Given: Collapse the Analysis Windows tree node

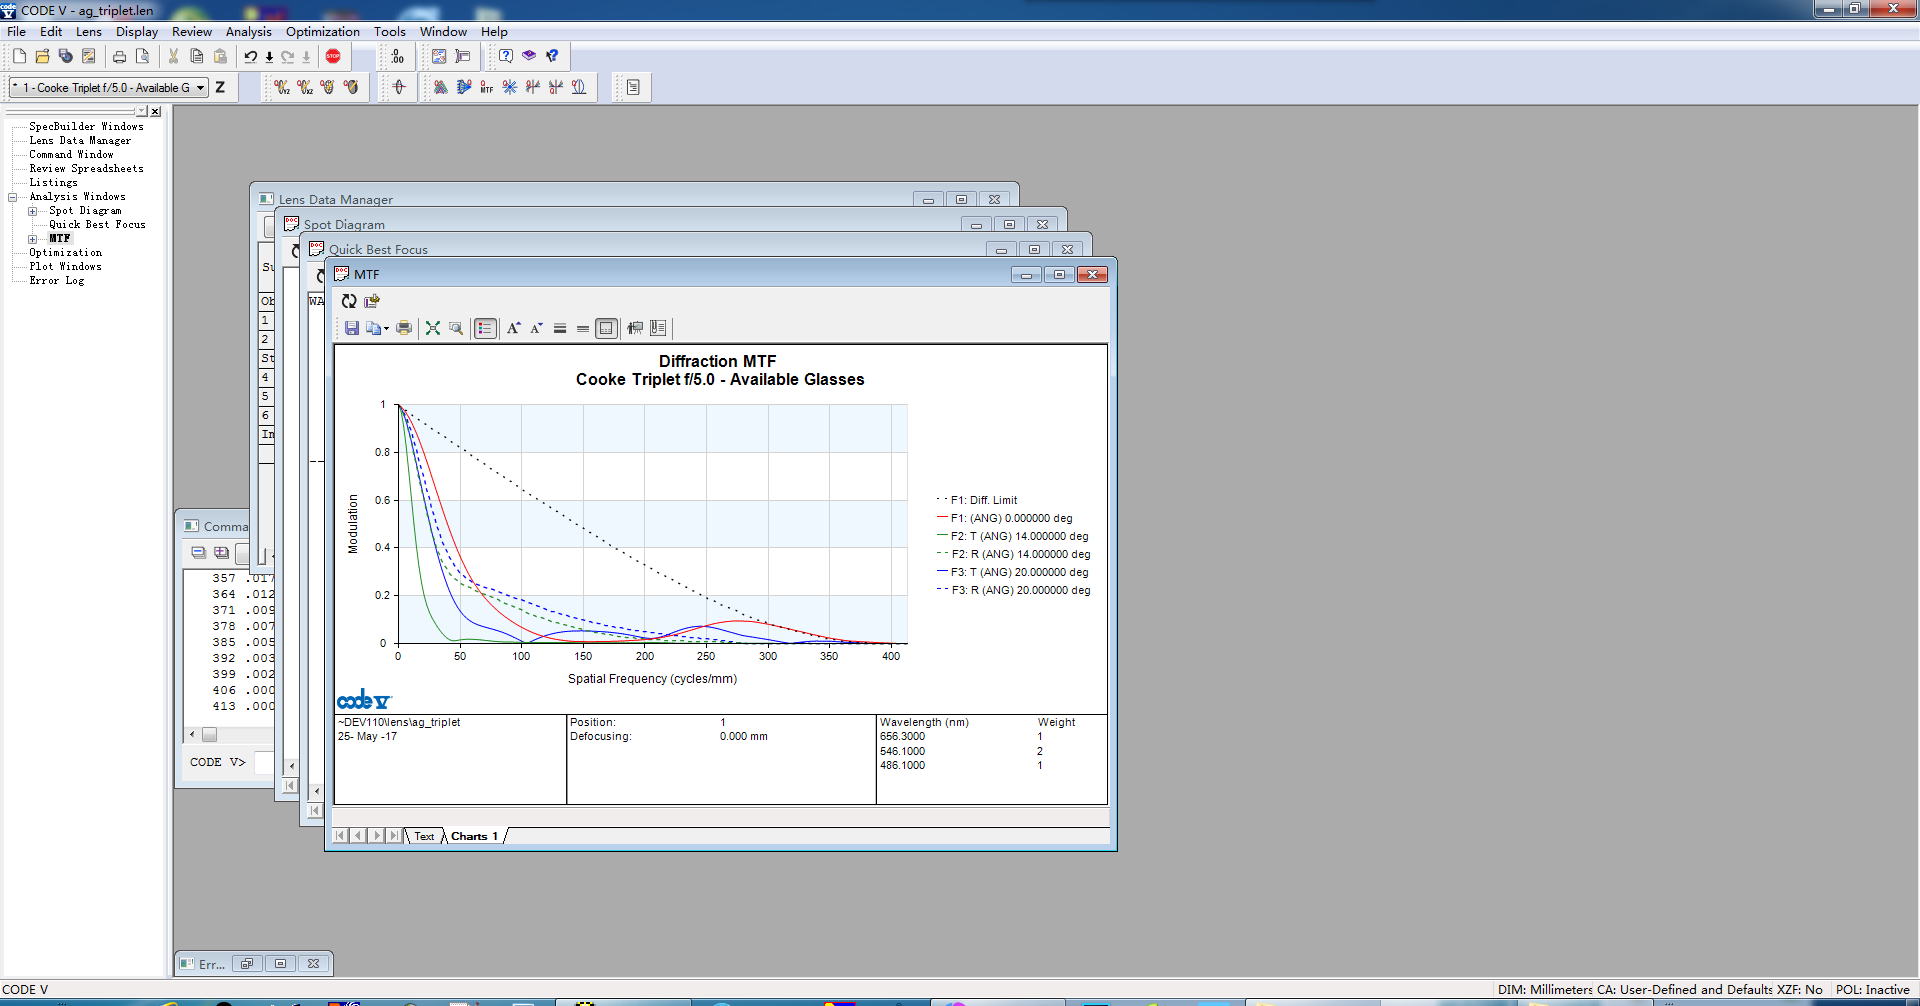Looking at the screenshot, I should (x=13, y=197).
